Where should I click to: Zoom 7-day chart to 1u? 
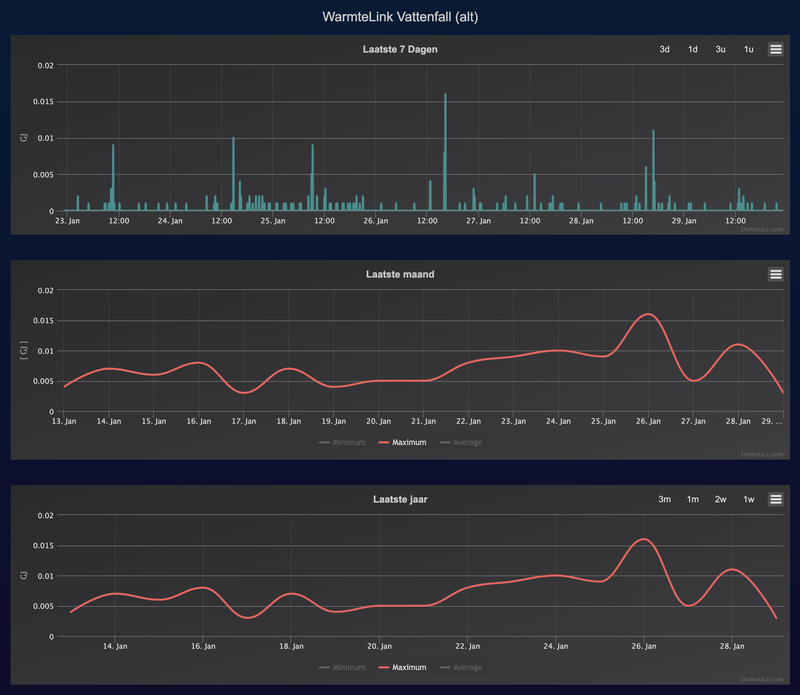tap(748, 49)
